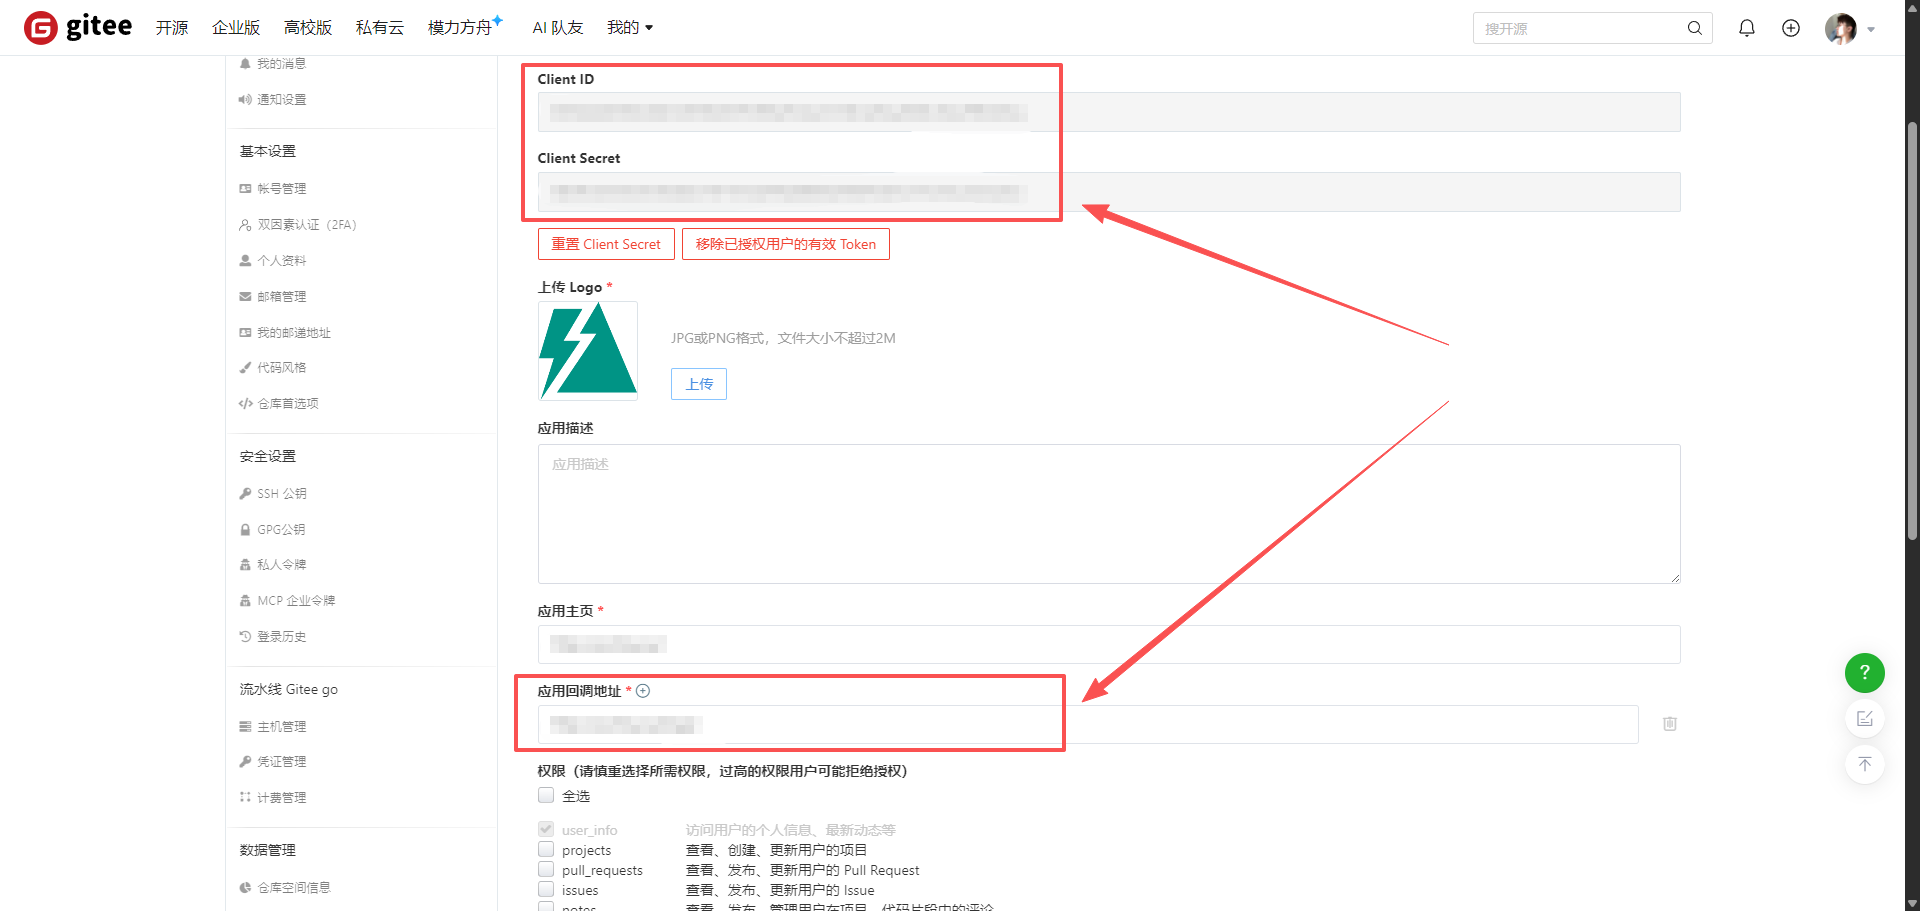Screen dimensions: 1920x911
Task: Open the green help question mark button
Action: pyautogui.click(x=1864, y=673)
